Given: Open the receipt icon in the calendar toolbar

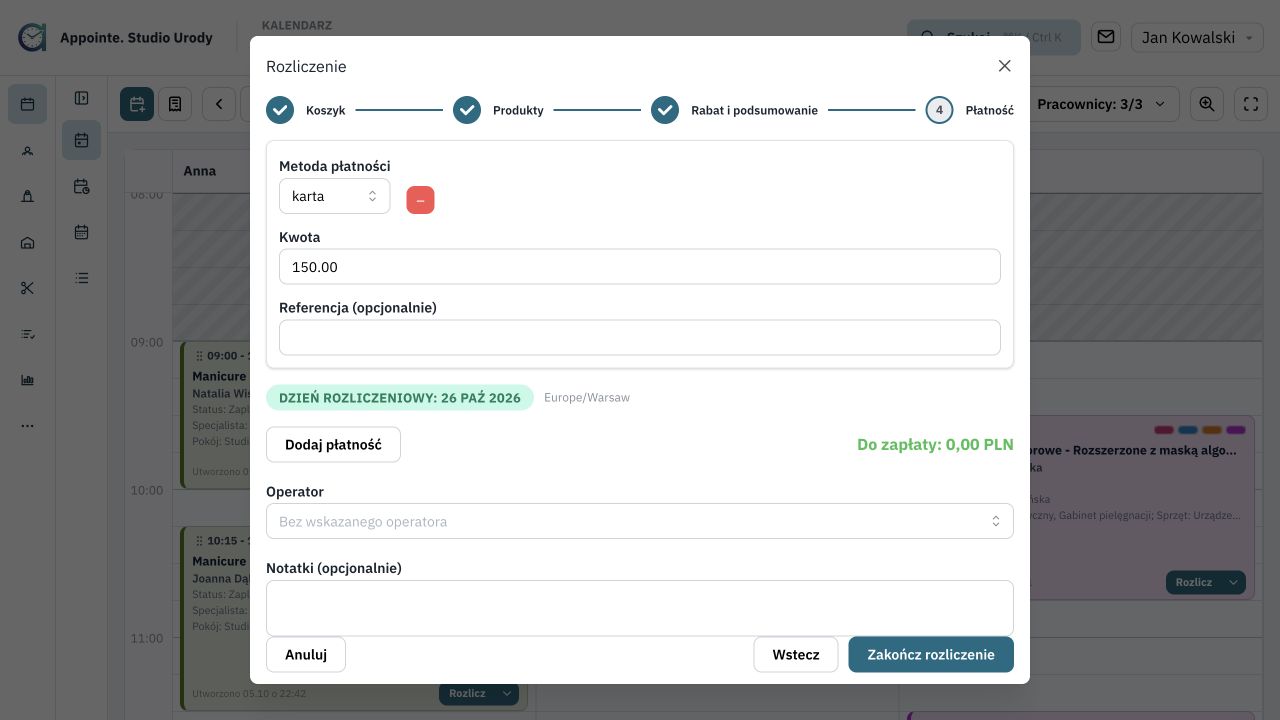Looking at the screenshot, I should pyautogui.click(x=175, y=104).
